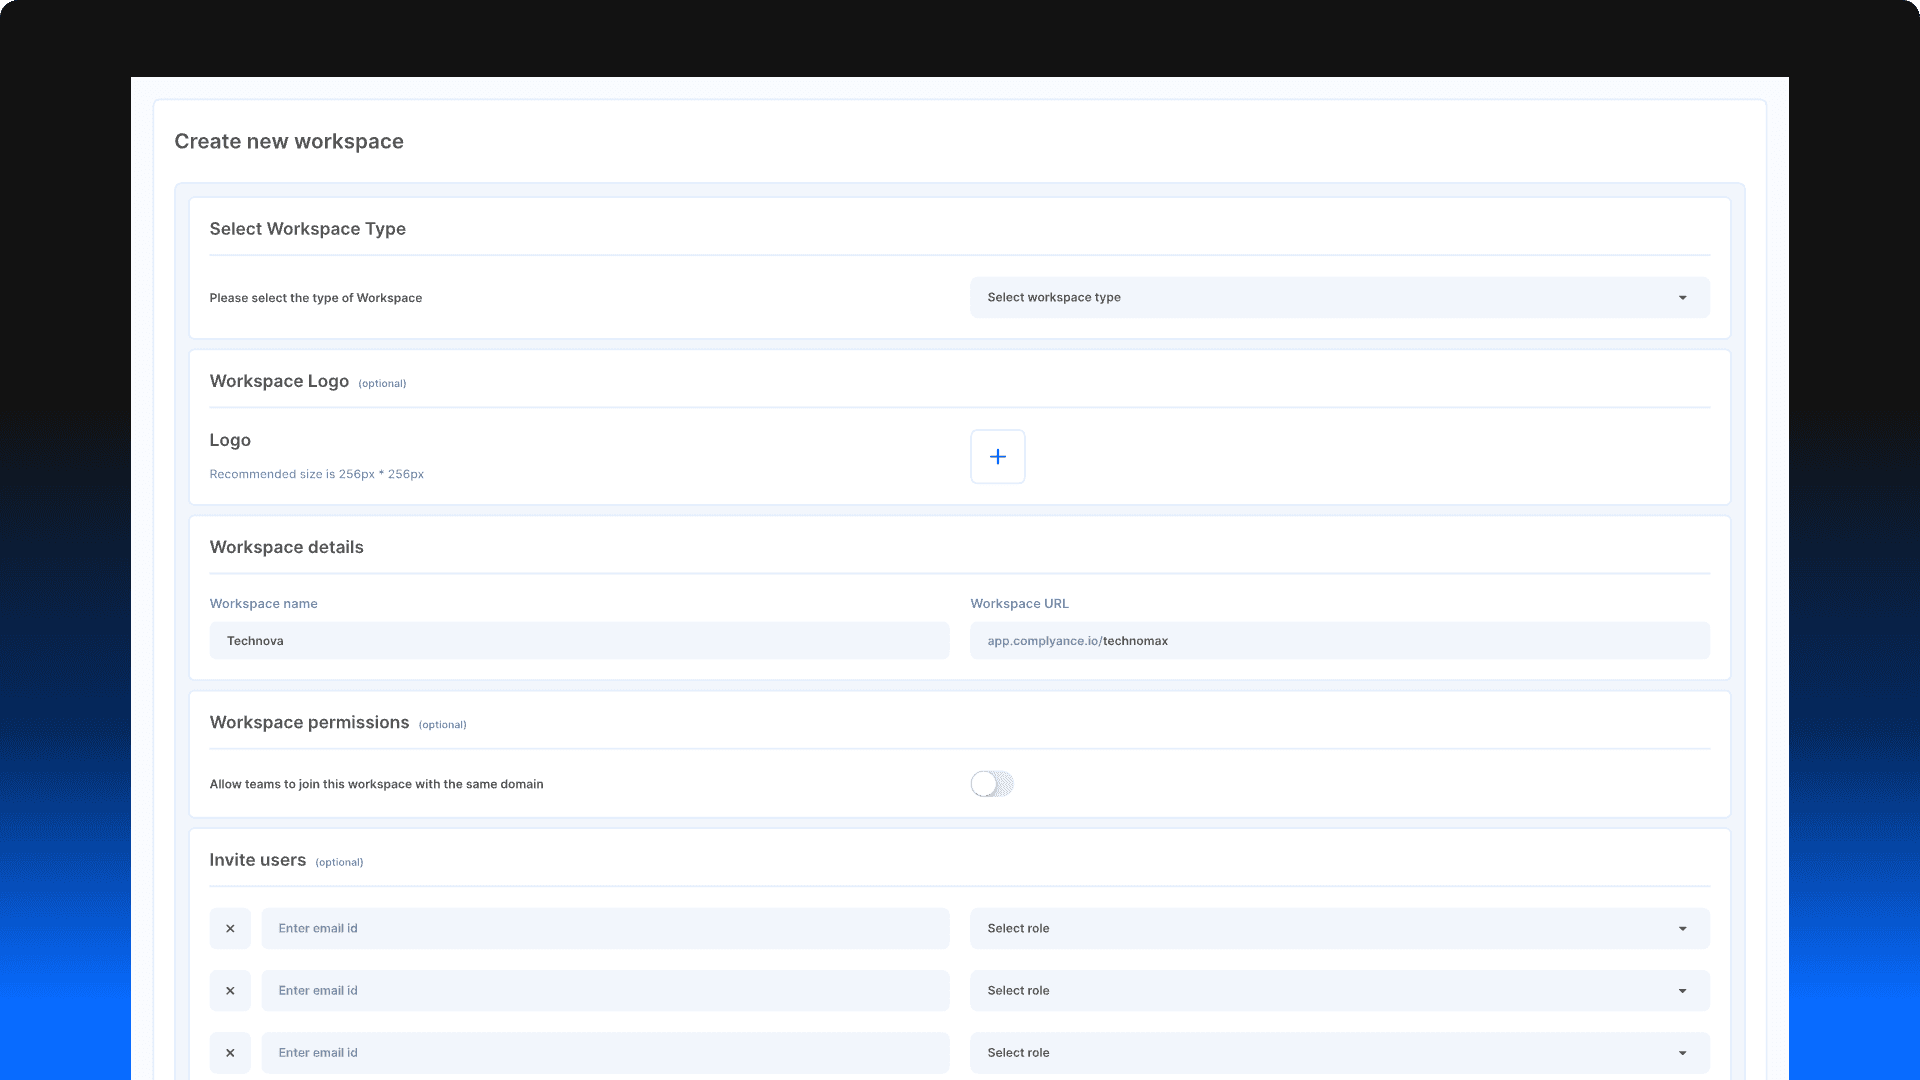The image size is (1920, 1080).
Task: Click the caret arrow on first role selector
Action: pos(1683,929)
